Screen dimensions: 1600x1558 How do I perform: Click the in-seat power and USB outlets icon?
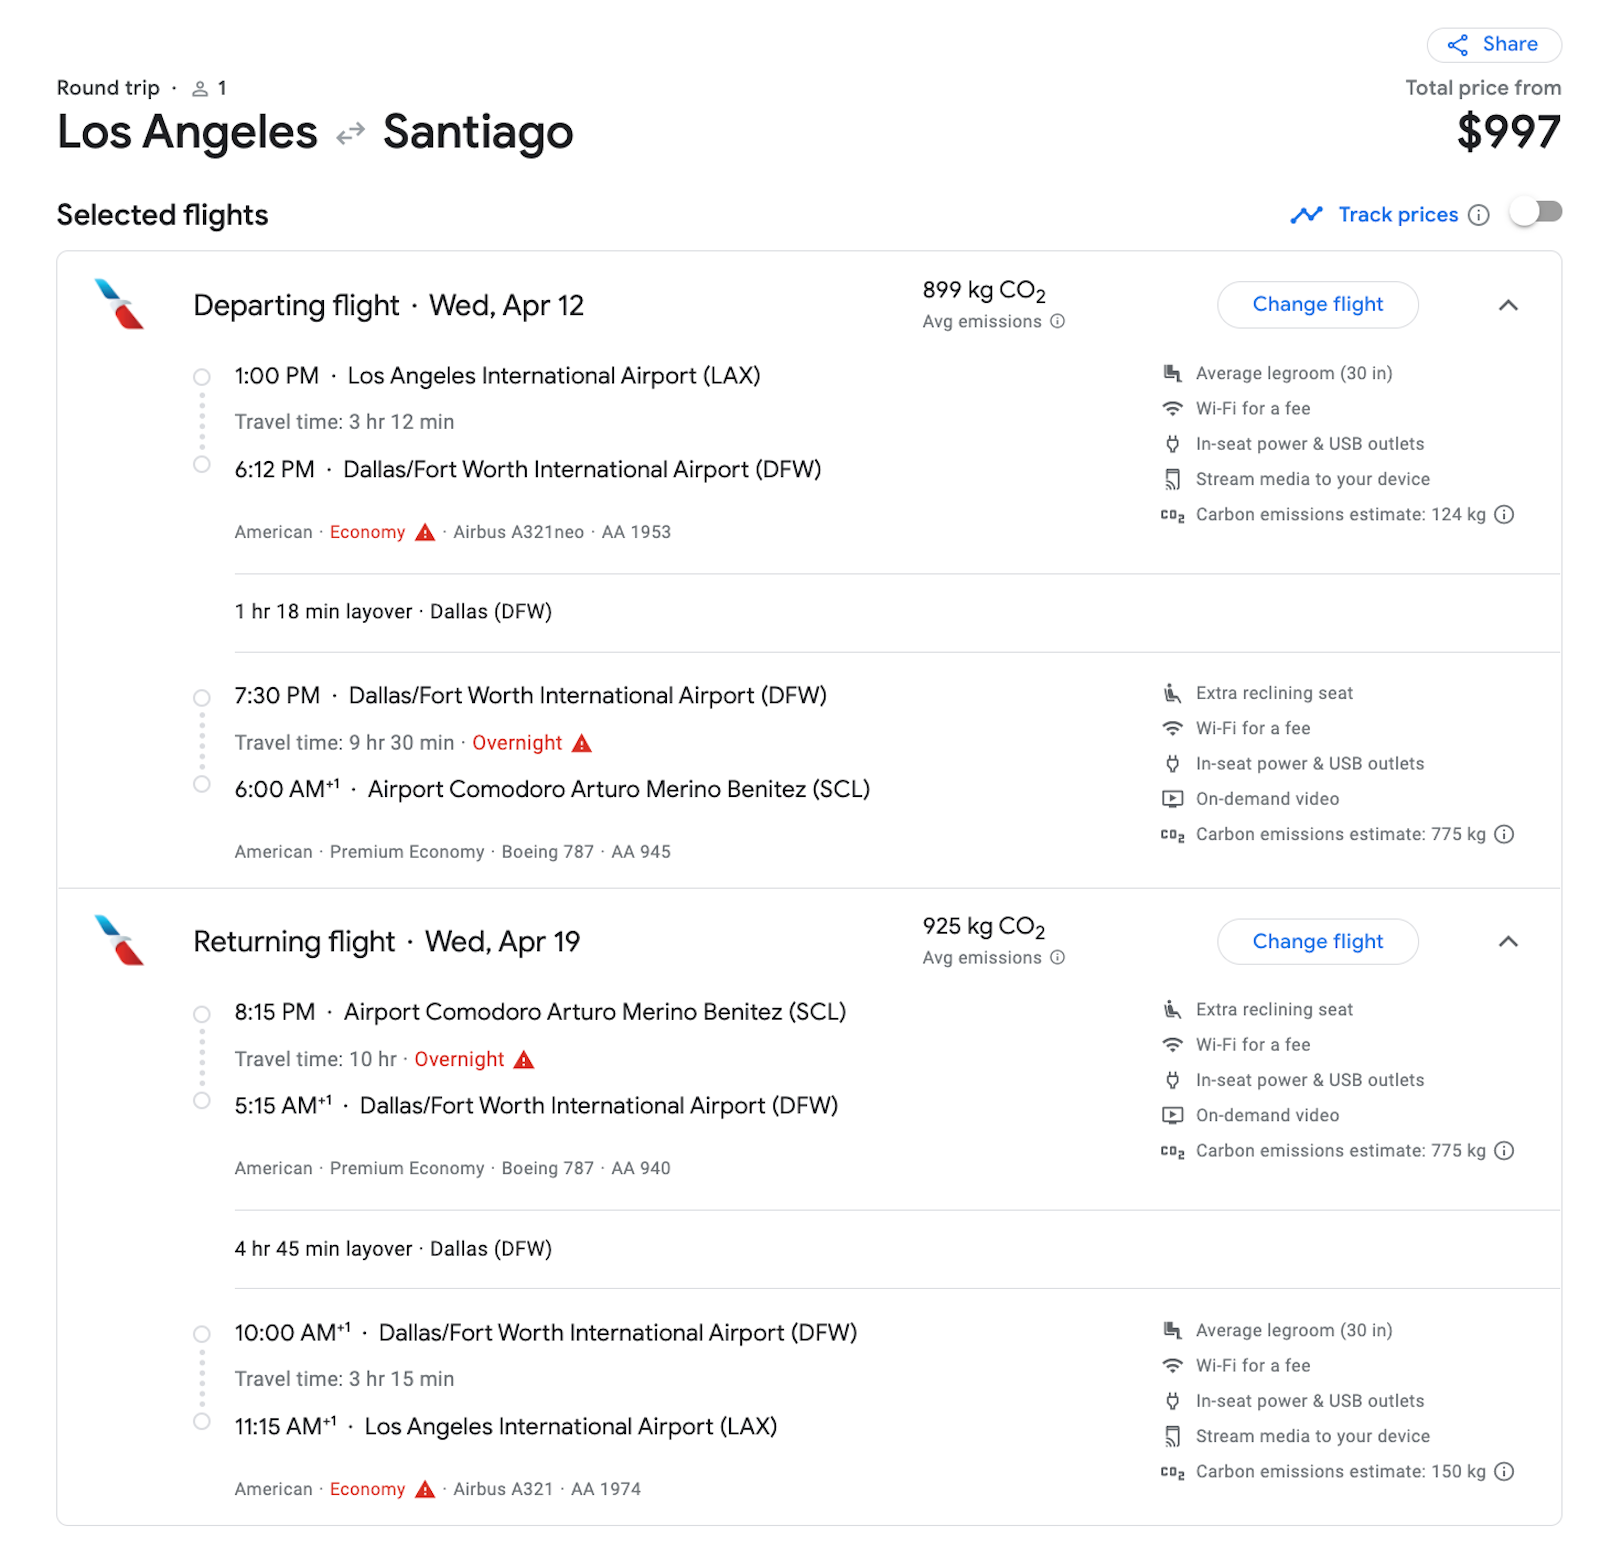point(1171,443)
